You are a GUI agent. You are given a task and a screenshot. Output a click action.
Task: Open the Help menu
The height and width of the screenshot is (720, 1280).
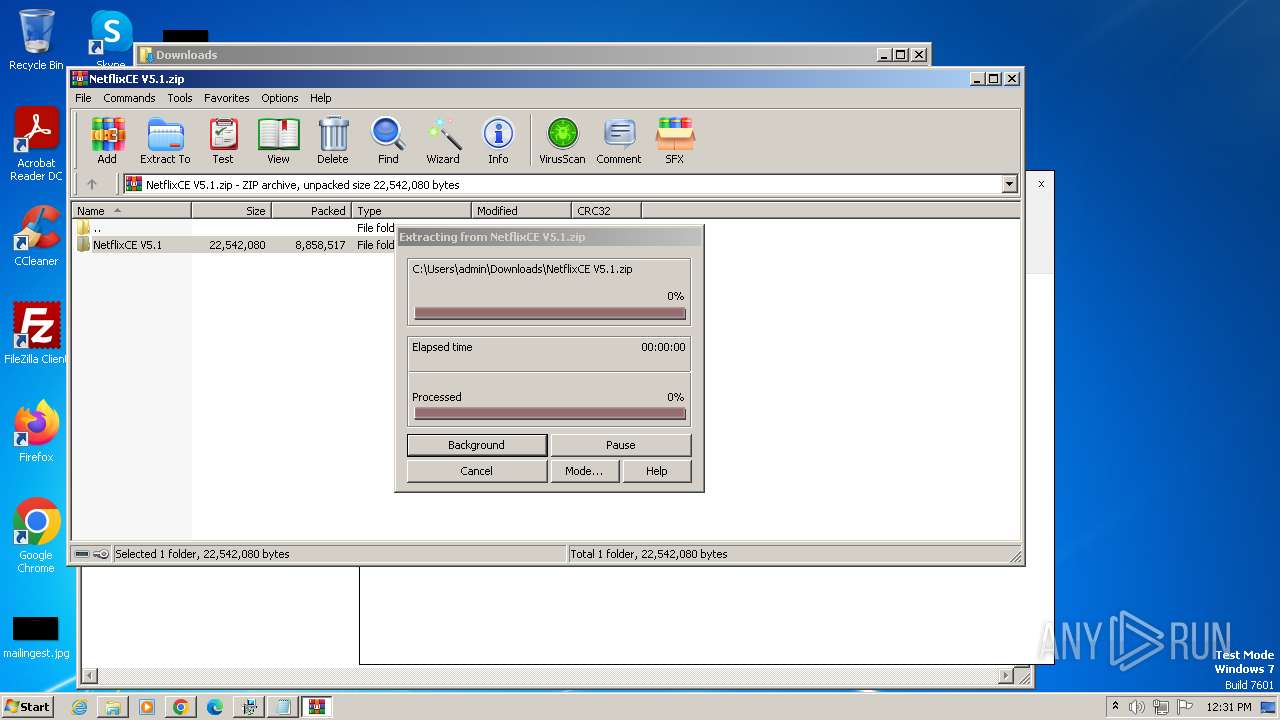point(320,98)
